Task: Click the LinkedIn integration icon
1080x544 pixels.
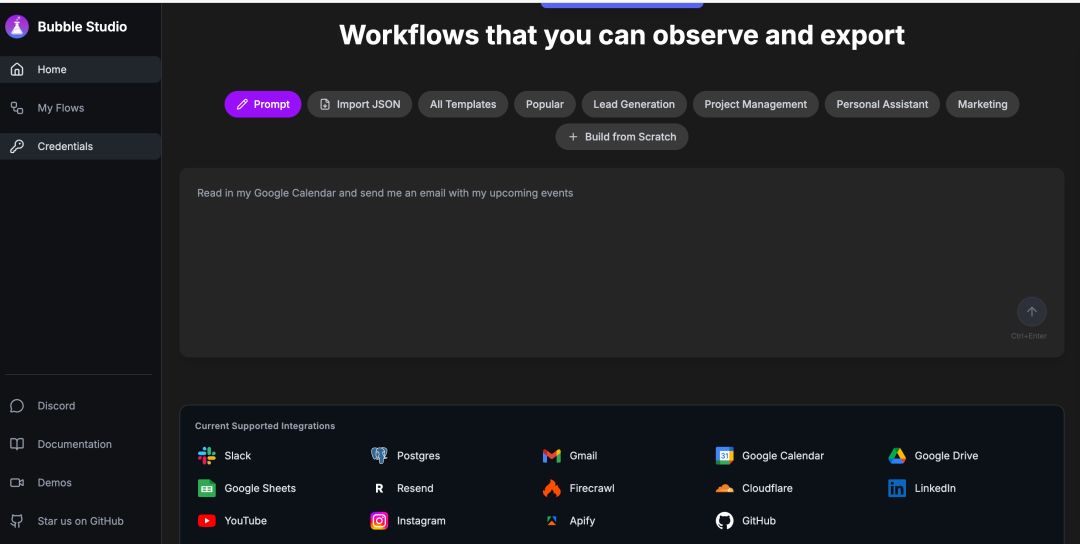Action: point(897,488)
